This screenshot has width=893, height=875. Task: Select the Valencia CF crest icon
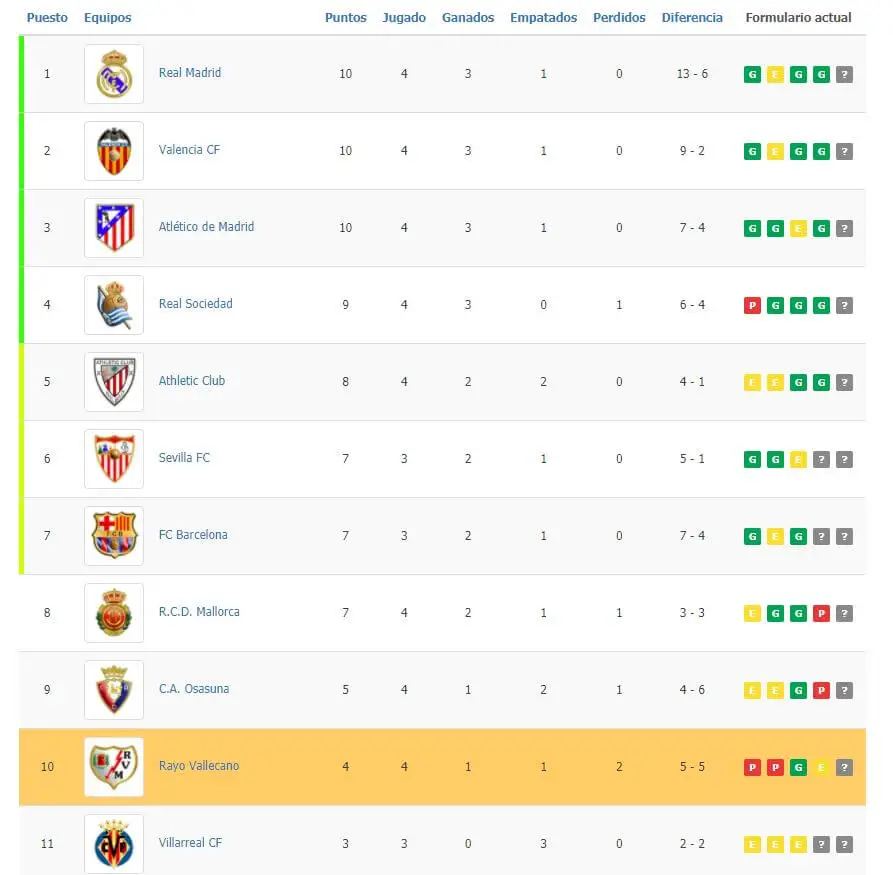click(113, 151)
